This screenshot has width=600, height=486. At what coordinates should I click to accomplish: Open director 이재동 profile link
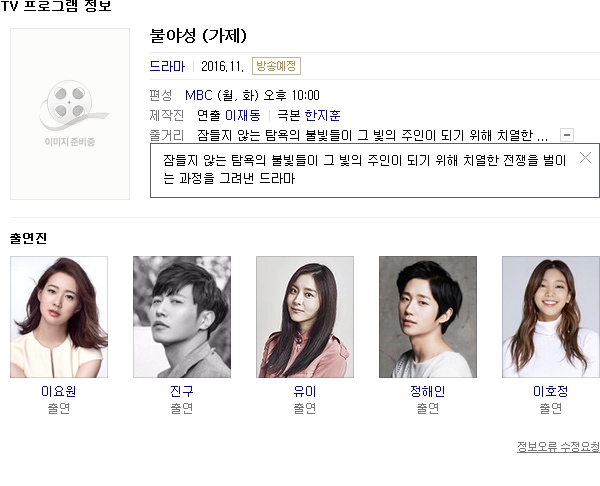pyautogui.click(x=243, y=115)
